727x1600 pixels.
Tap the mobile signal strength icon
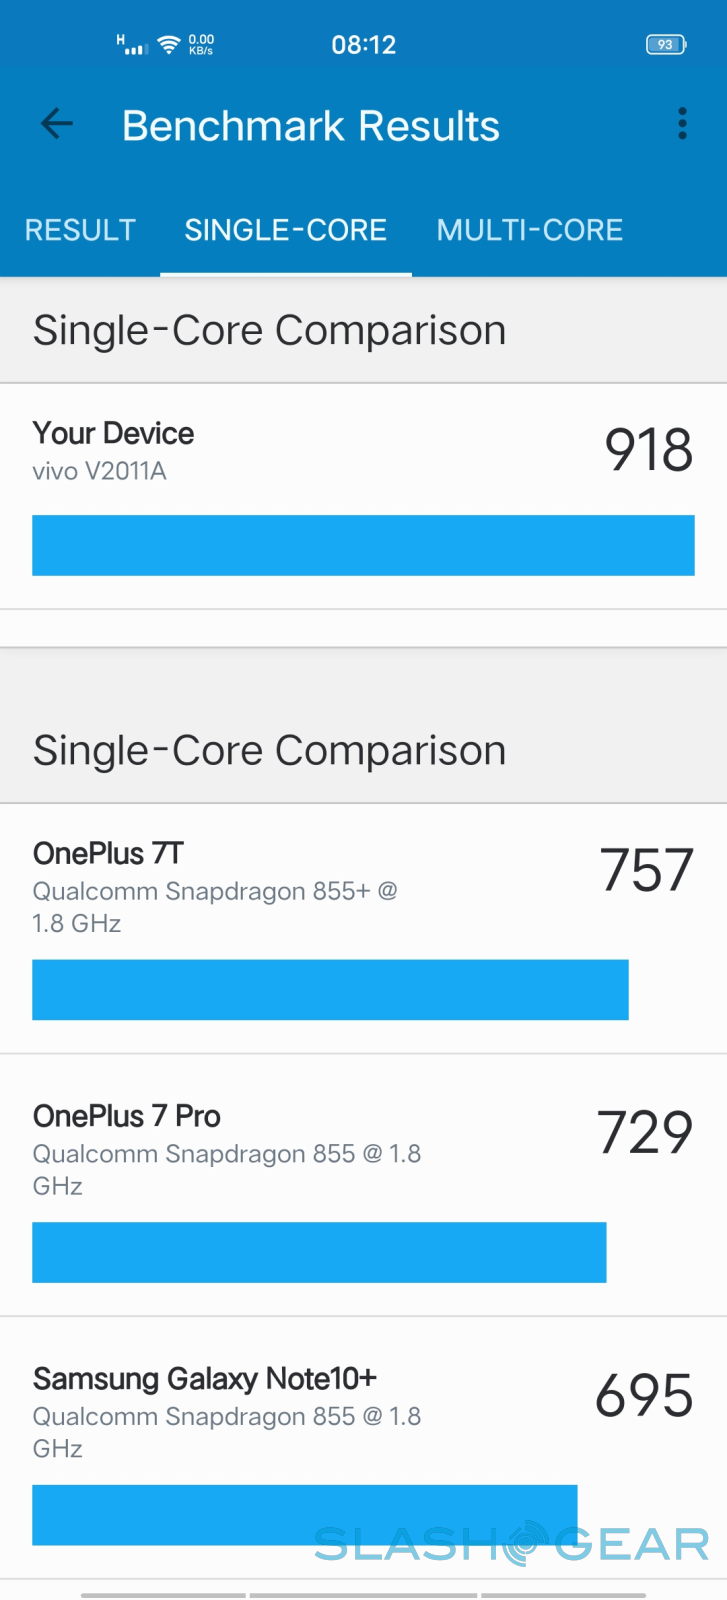[x=132, y=45]
